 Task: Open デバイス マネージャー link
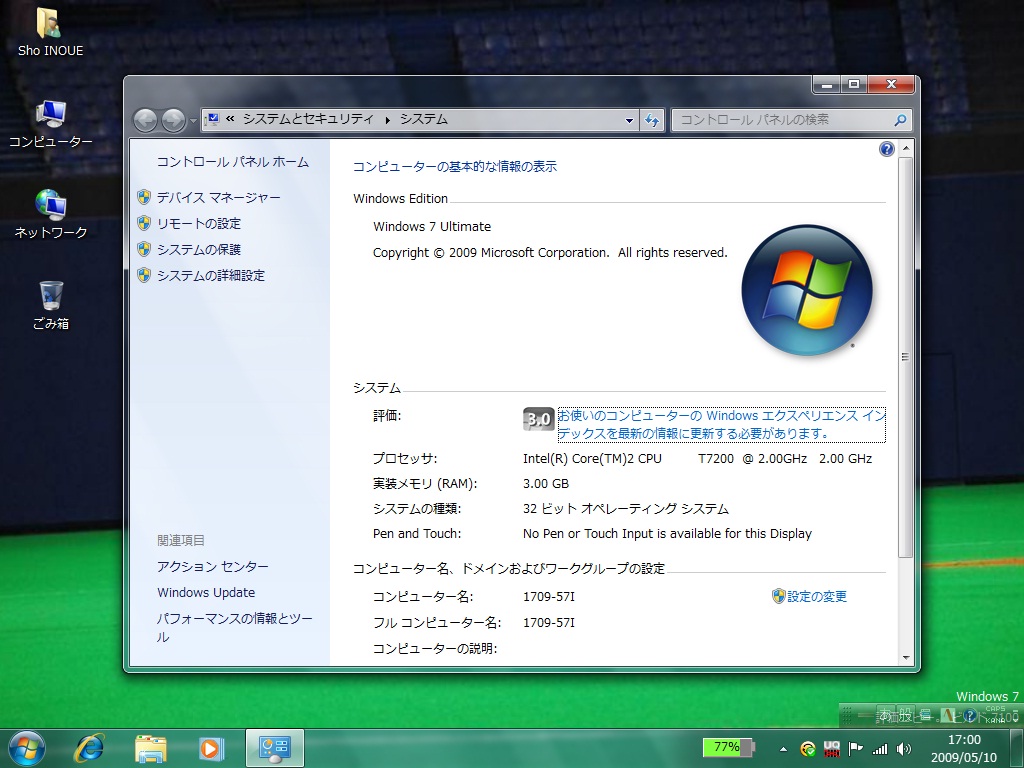pyautogui.click(x=218, y=197)
